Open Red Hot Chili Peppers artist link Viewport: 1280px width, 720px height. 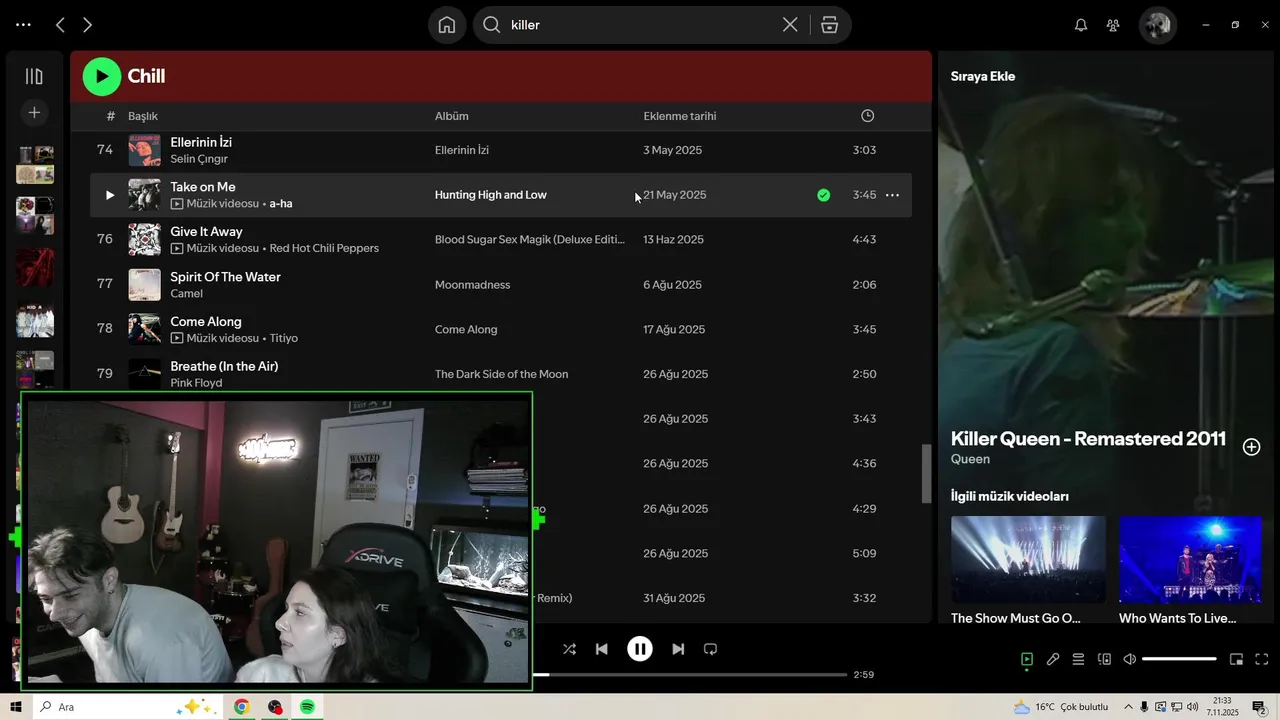pos(324,248)
